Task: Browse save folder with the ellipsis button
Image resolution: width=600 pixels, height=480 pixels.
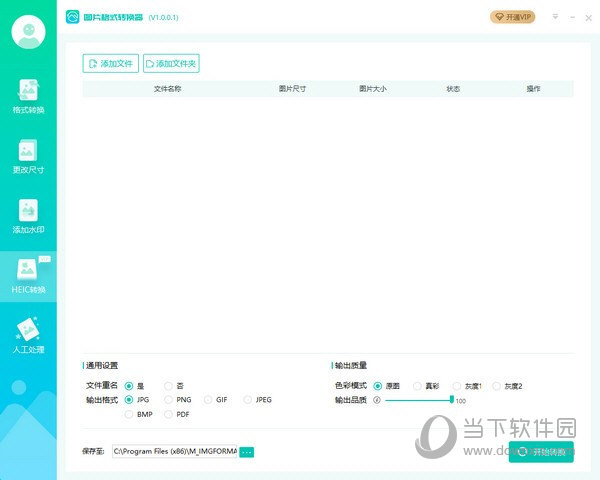Action: (246, 452)
